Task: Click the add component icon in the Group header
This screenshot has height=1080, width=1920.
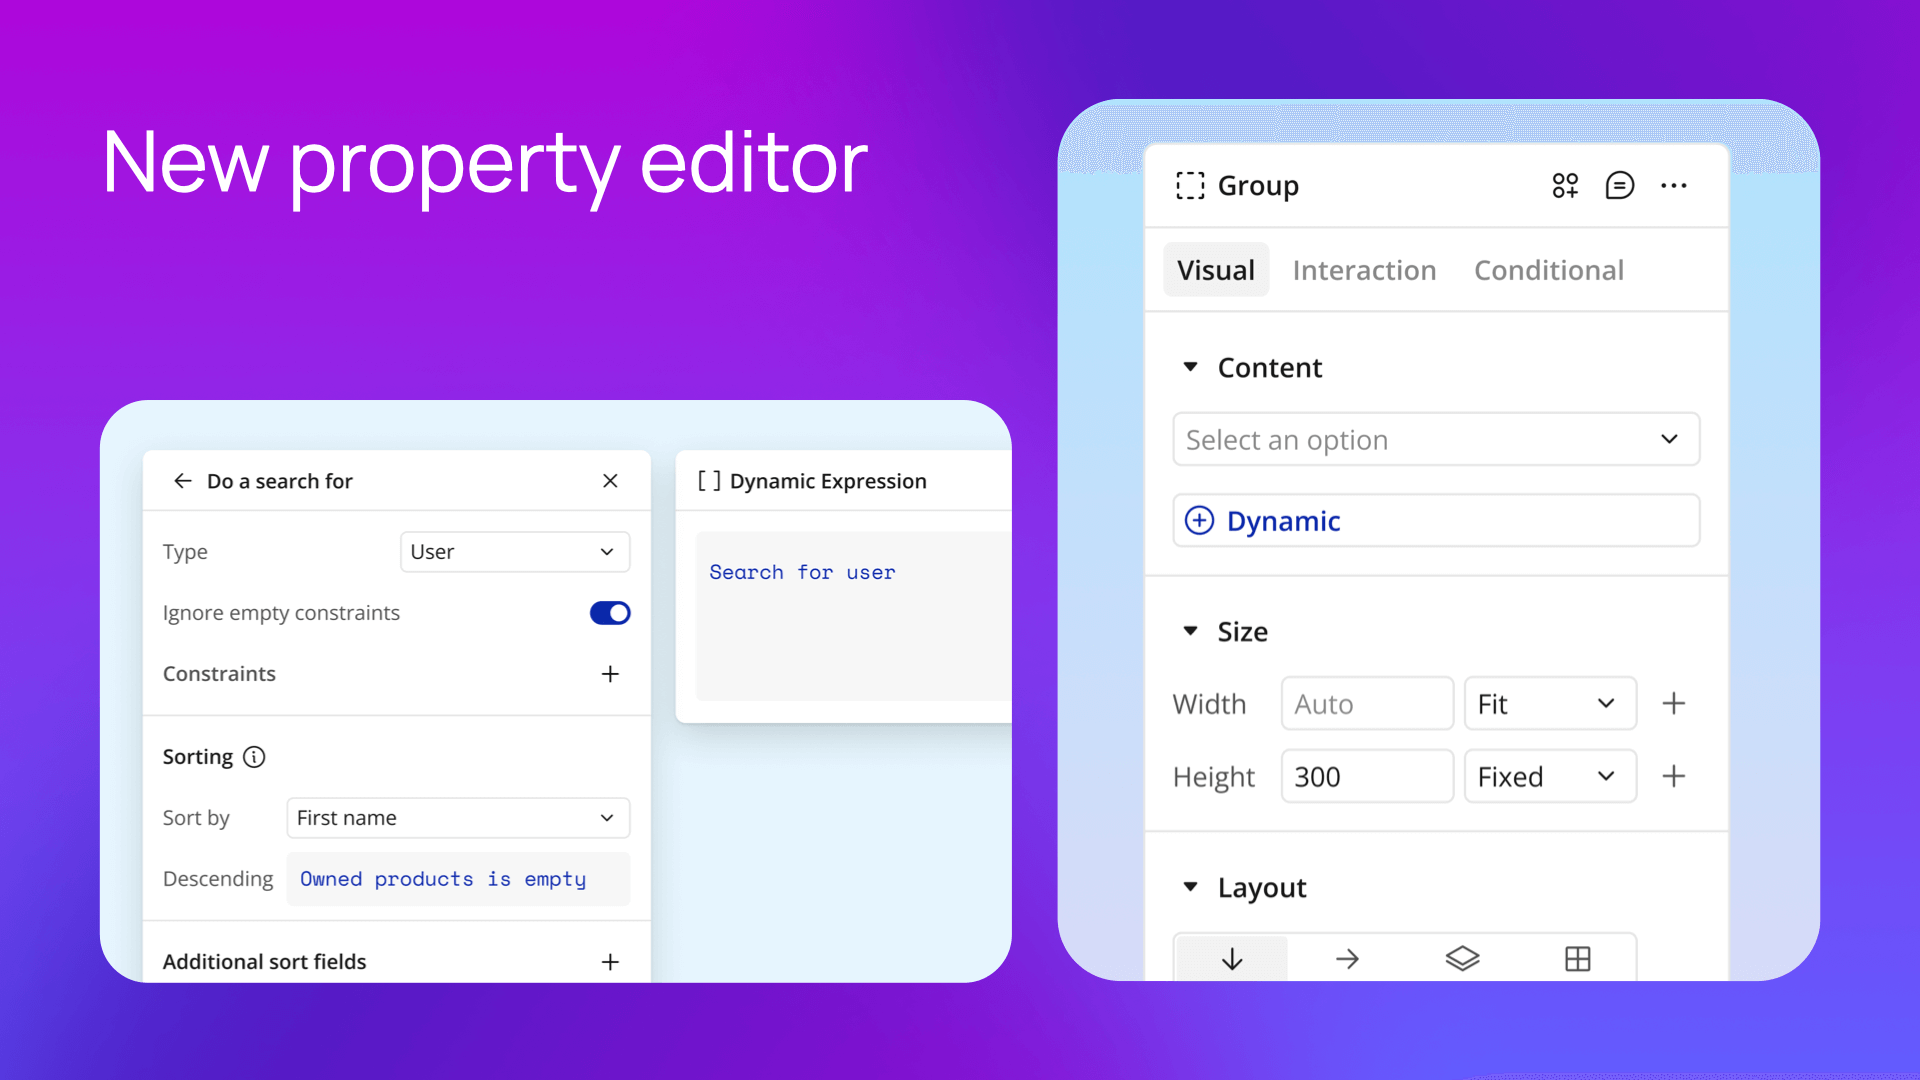Action: tap(1566, 185)
